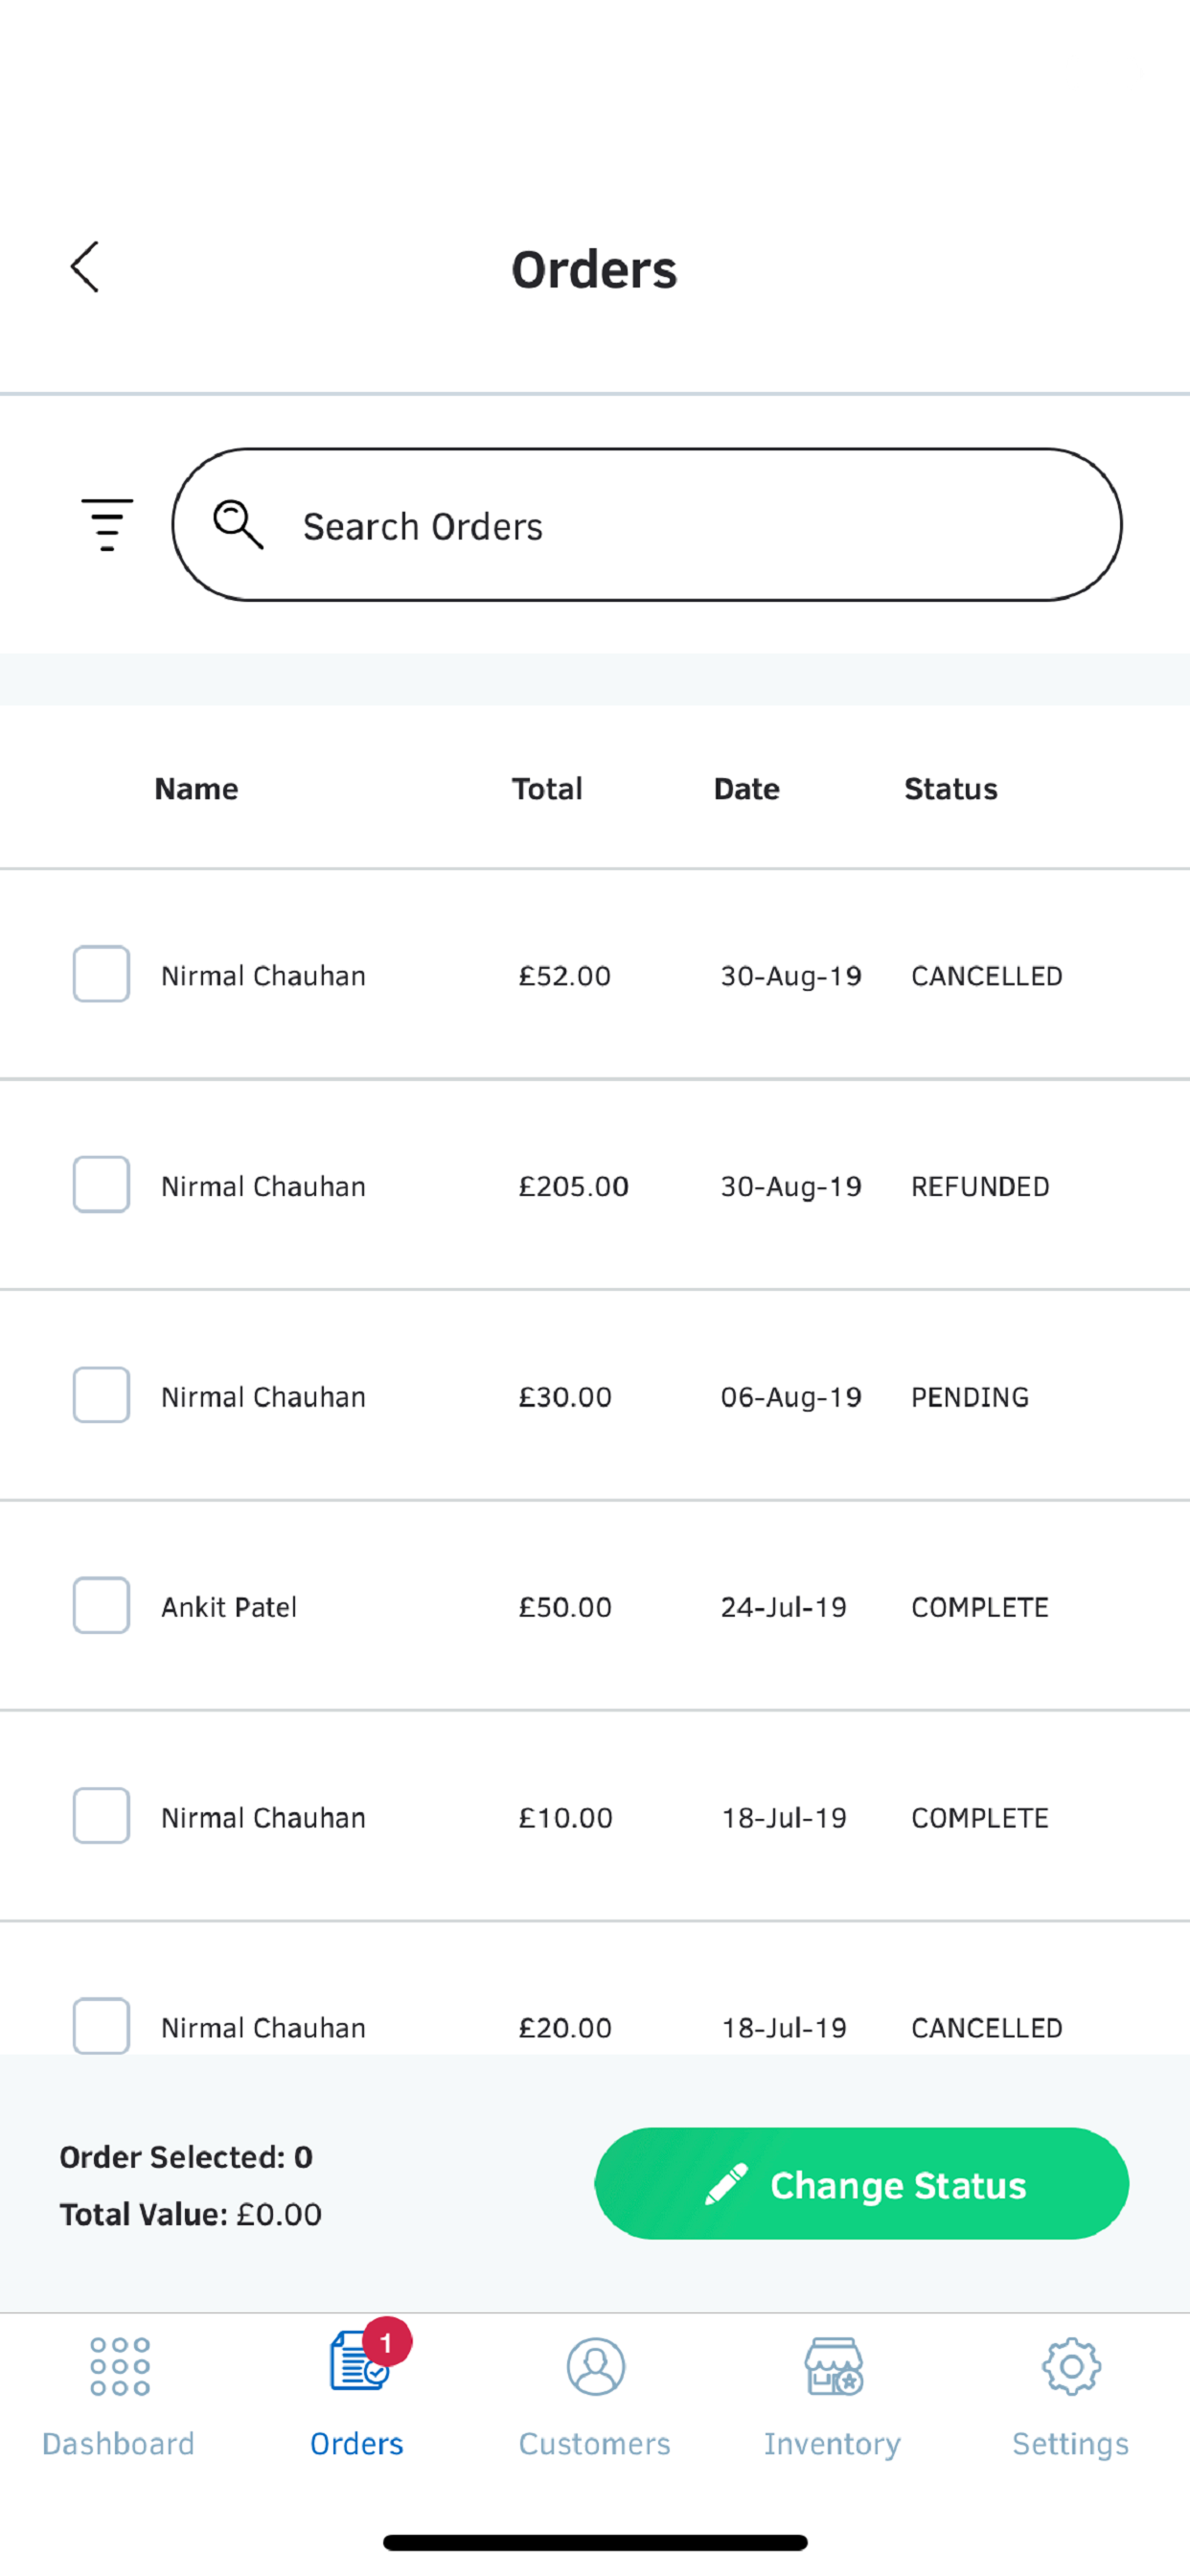Screen dimensions: 1190x2576
Task: Open the order filter icon
Action: coord(107,524)
